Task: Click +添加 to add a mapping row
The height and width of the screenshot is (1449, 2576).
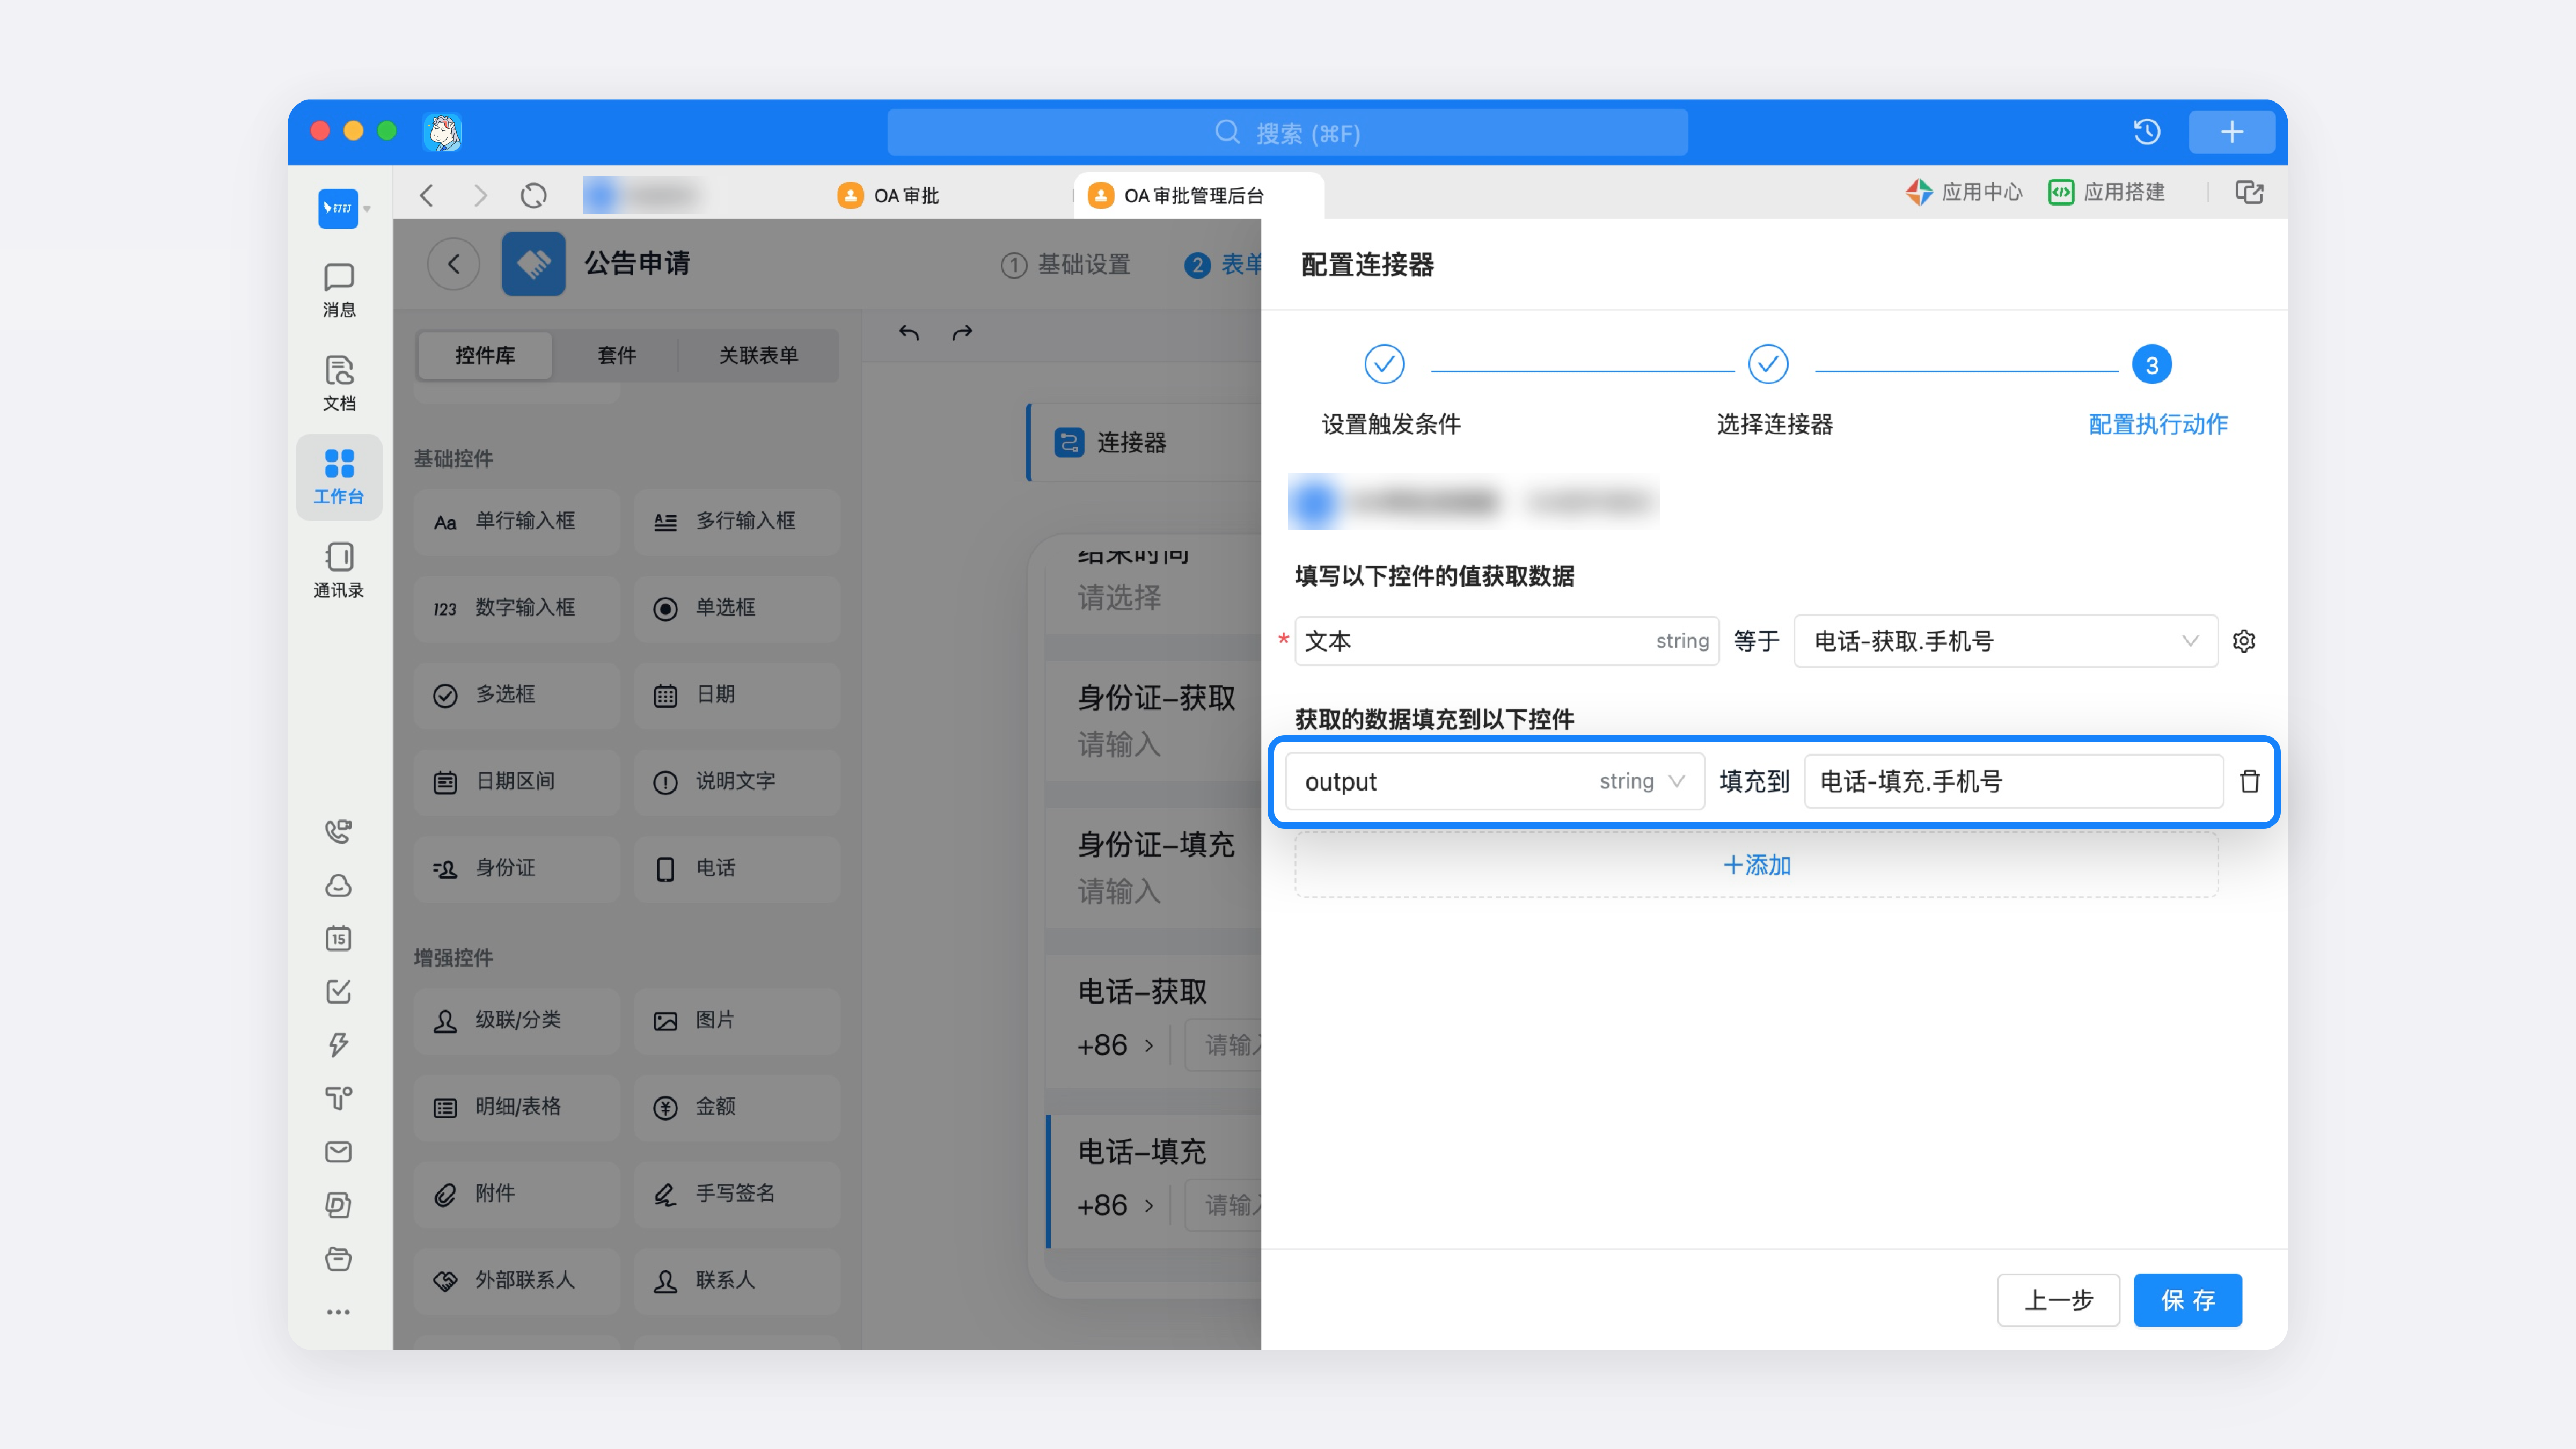Action: point(1756,865)
